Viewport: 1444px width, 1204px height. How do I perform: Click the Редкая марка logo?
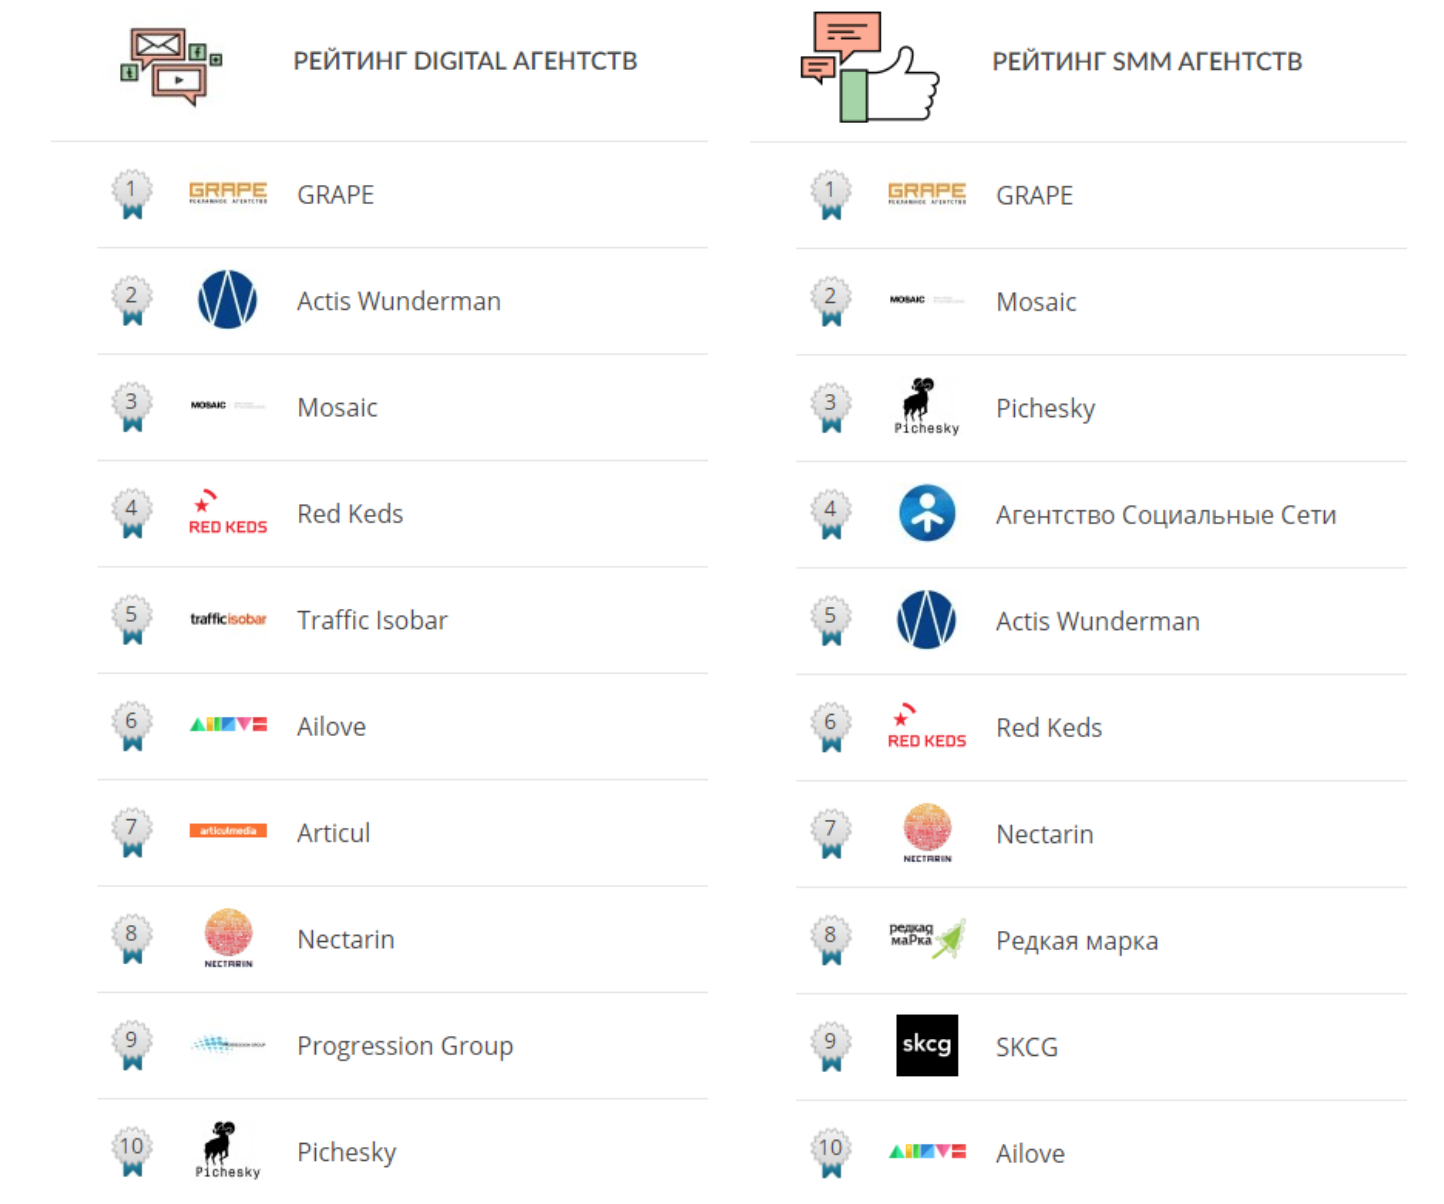click(927, 939)
